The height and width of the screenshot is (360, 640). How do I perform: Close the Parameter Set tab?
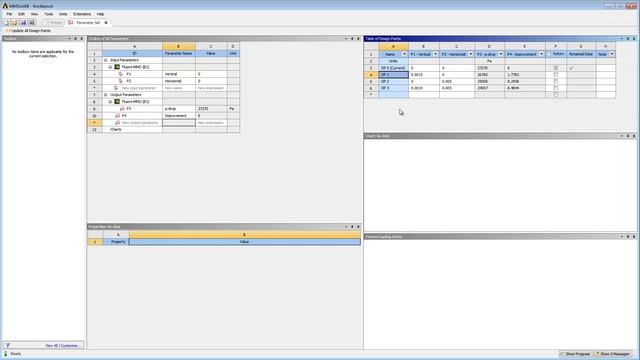106,23
